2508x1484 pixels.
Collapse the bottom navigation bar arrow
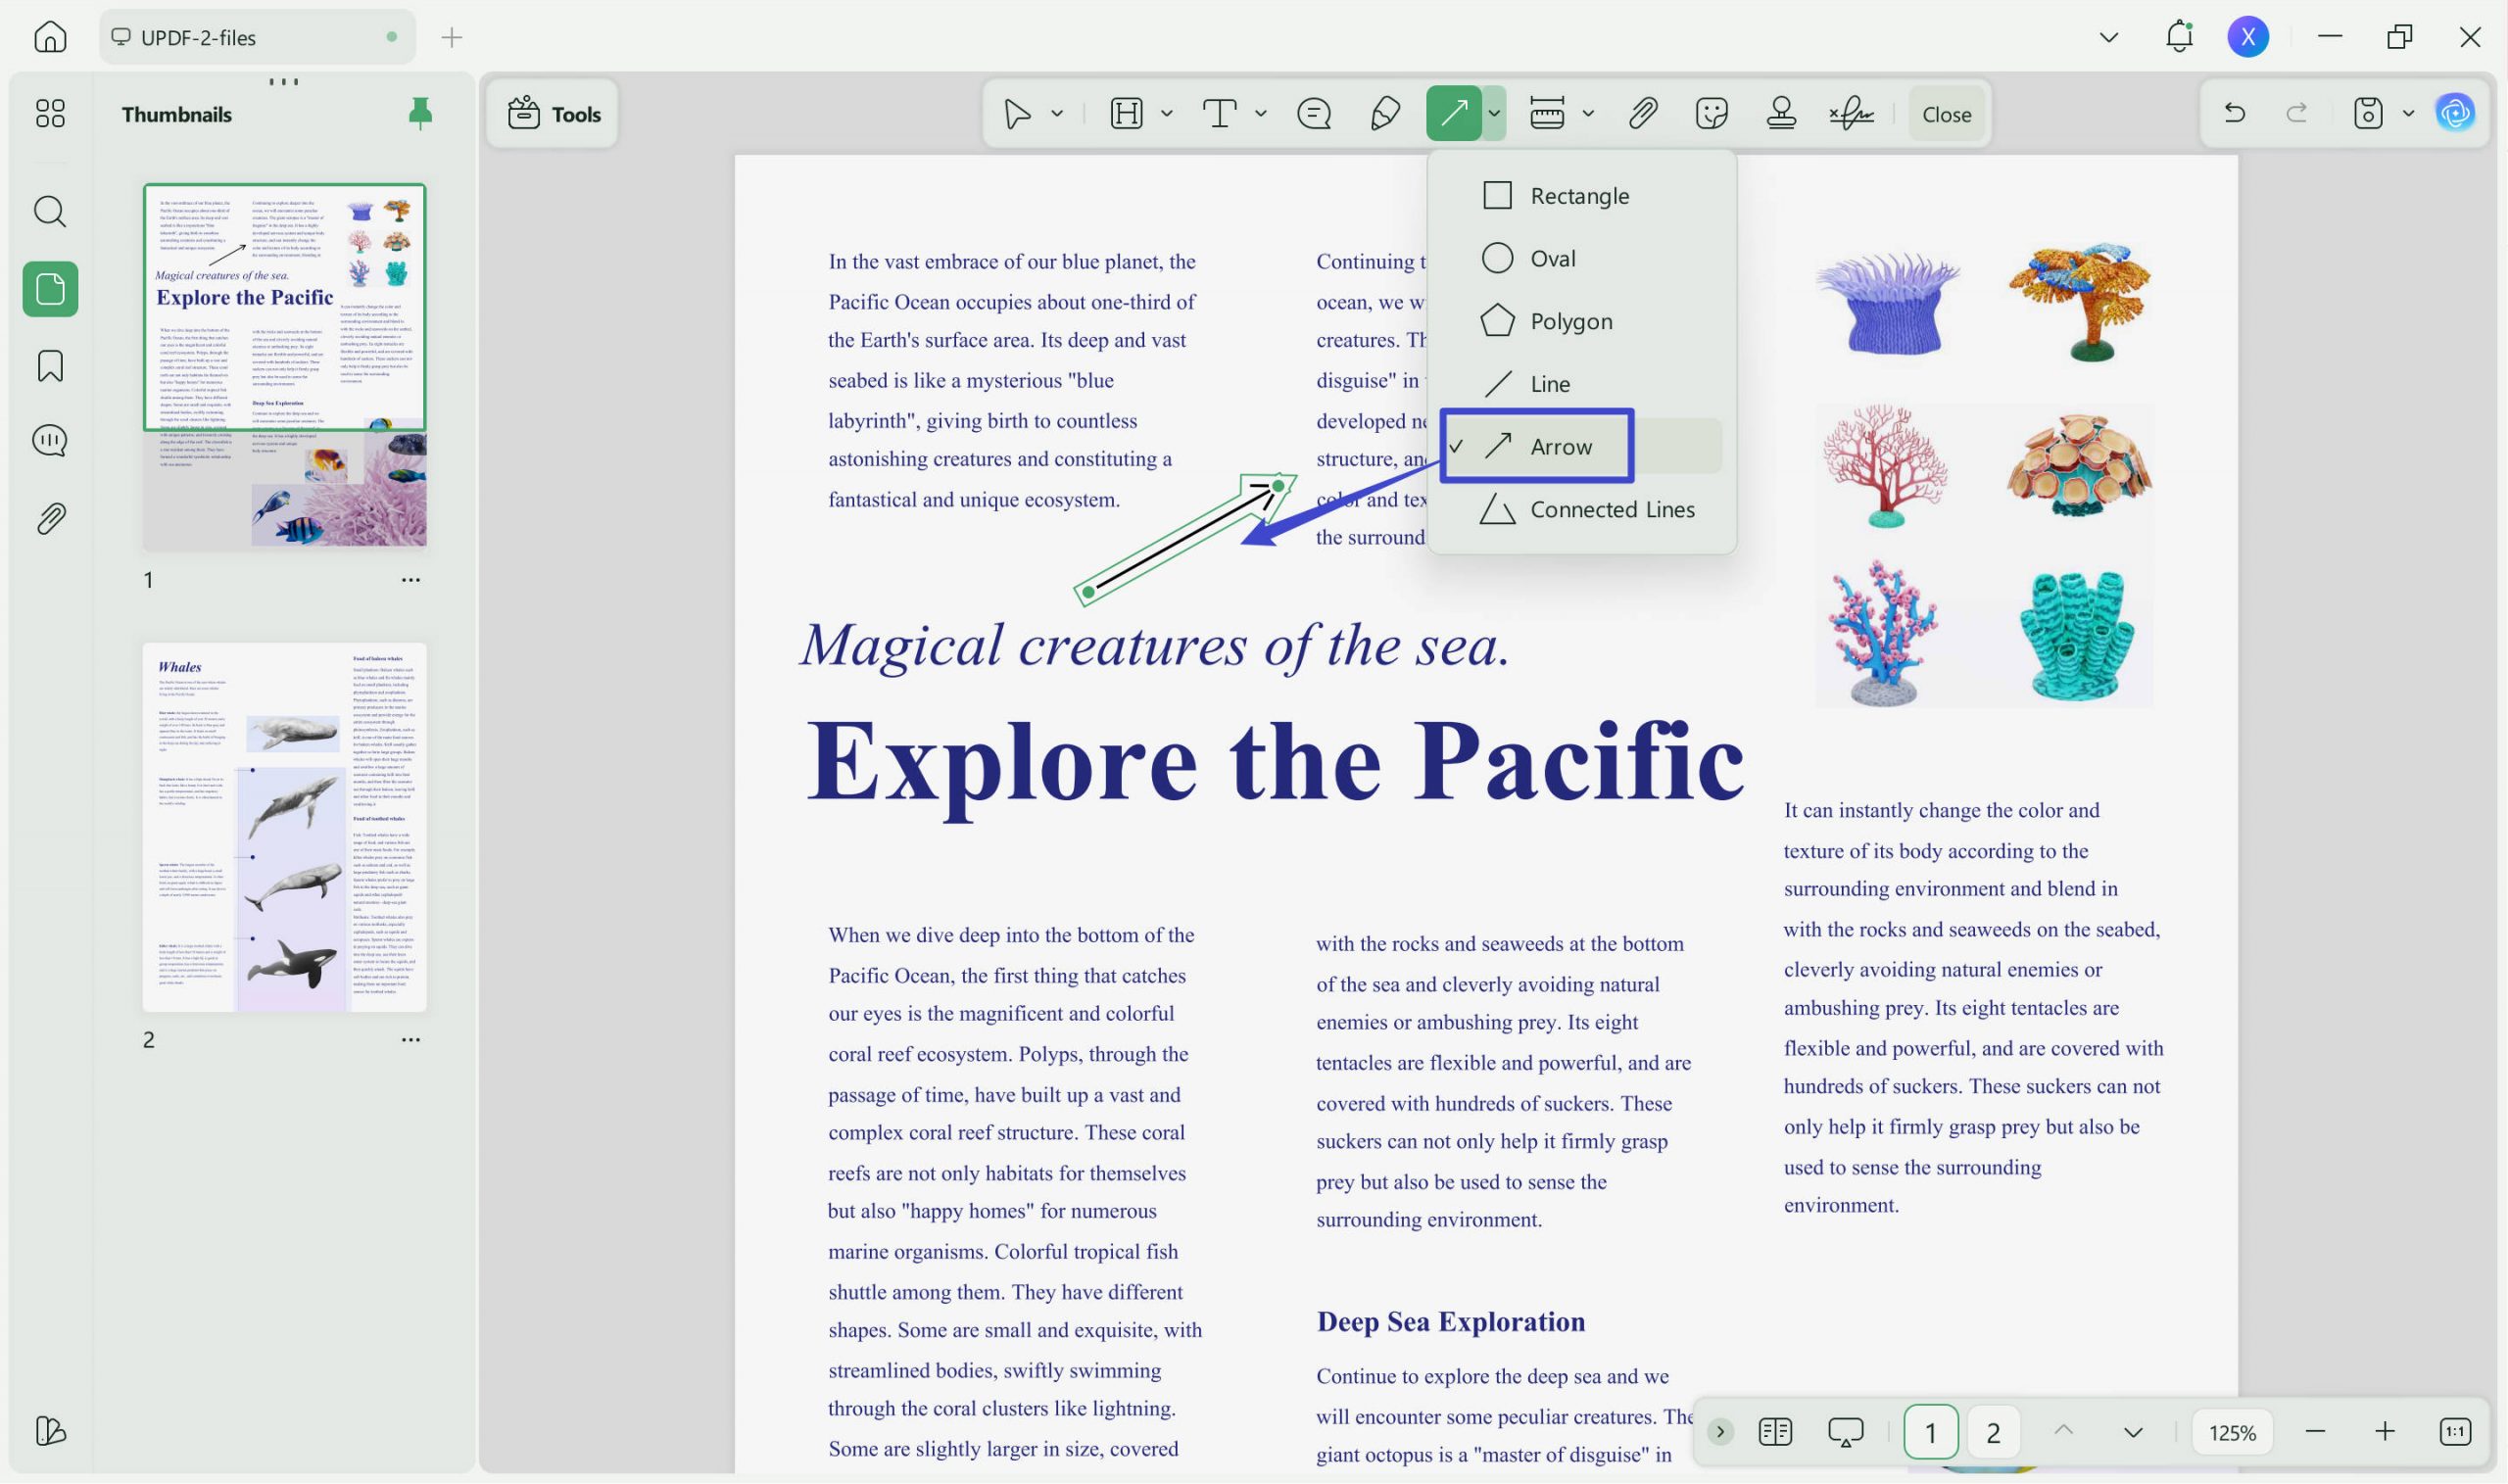tap(1720, 1432)
